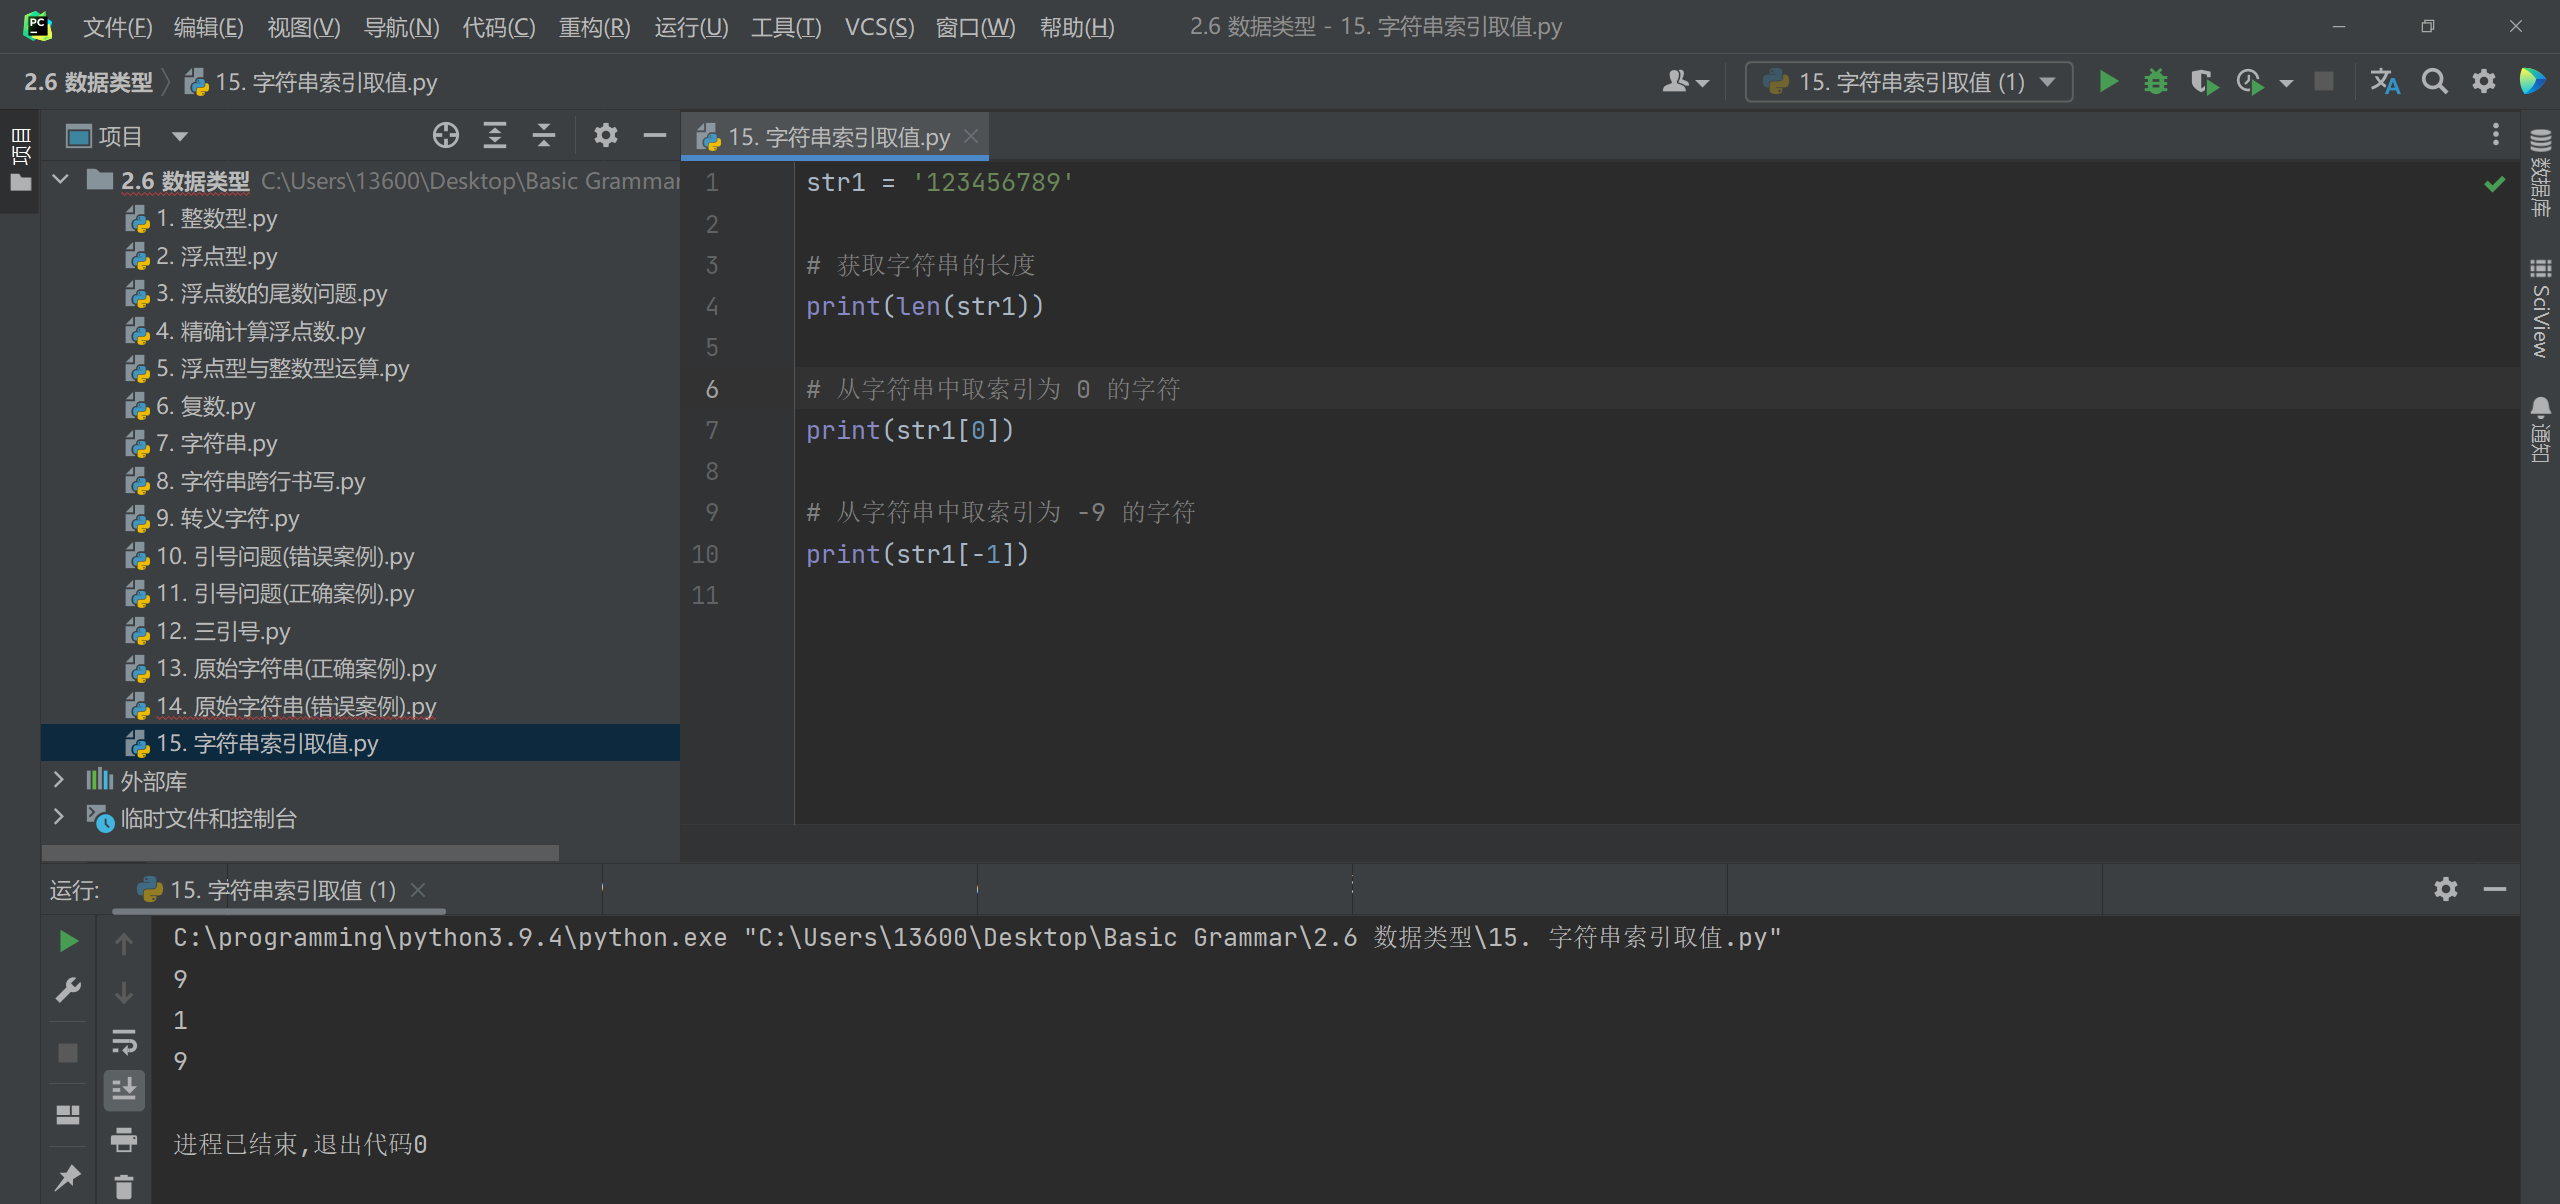This screenshot has width=2560, height=1204.
Task: Toggle the 通知 notifications tool window
Action: (2540, 429)
